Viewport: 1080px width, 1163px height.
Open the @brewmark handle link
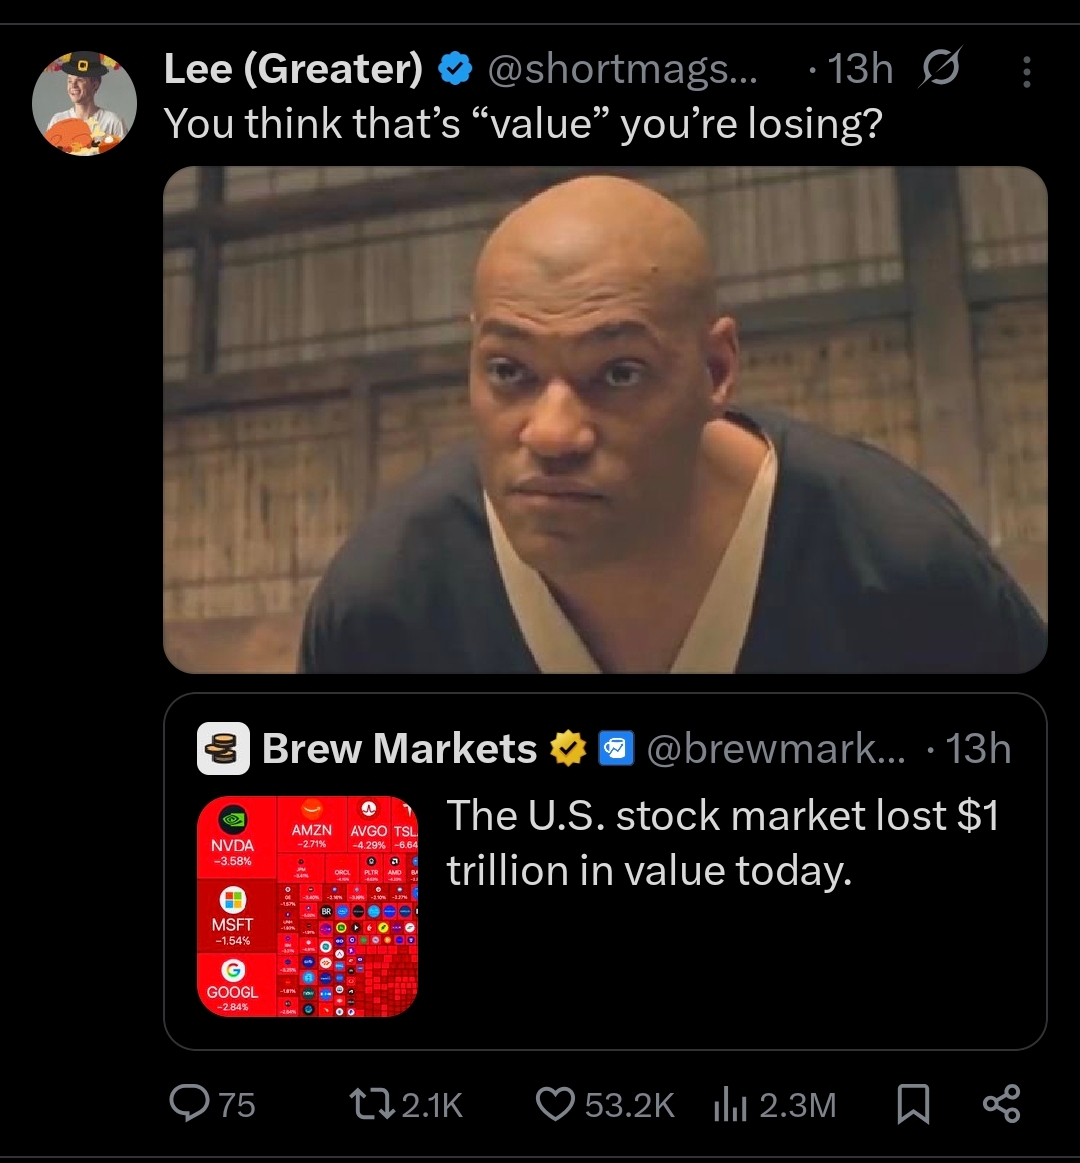click(776, 749)
